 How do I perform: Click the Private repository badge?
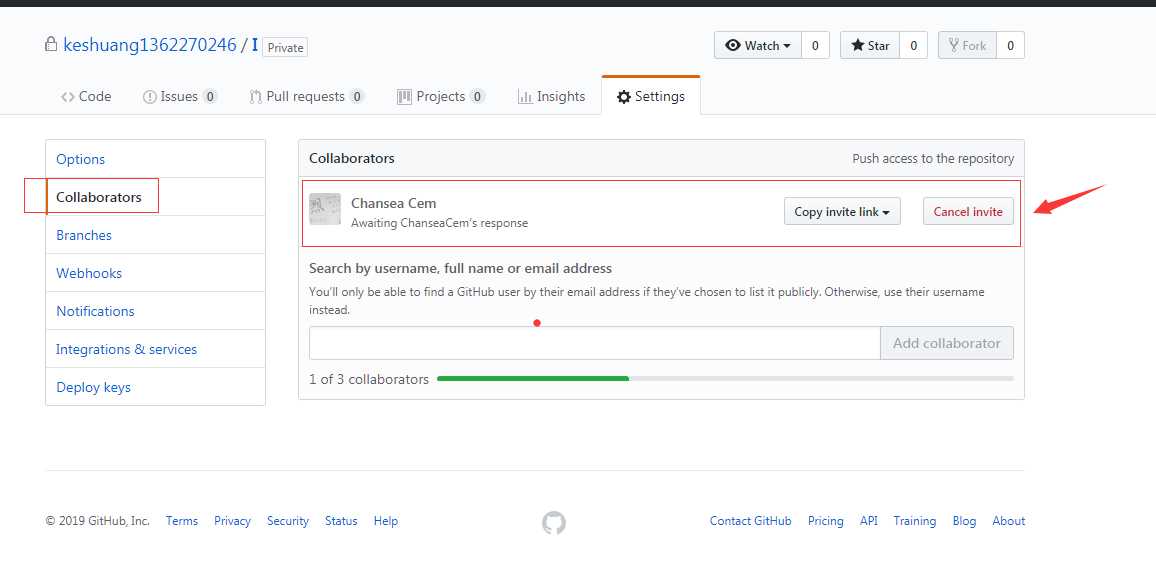click(285, 47)
